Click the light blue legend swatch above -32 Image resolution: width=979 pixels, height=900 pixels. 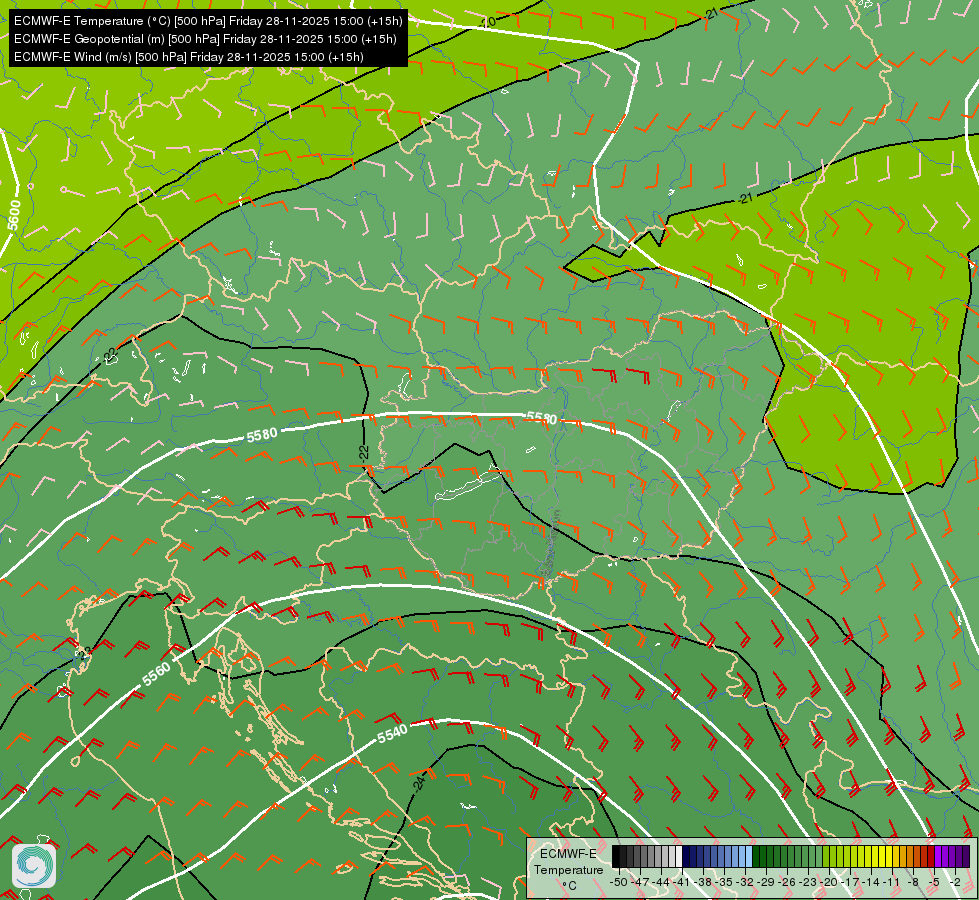(x=749, y=856)
